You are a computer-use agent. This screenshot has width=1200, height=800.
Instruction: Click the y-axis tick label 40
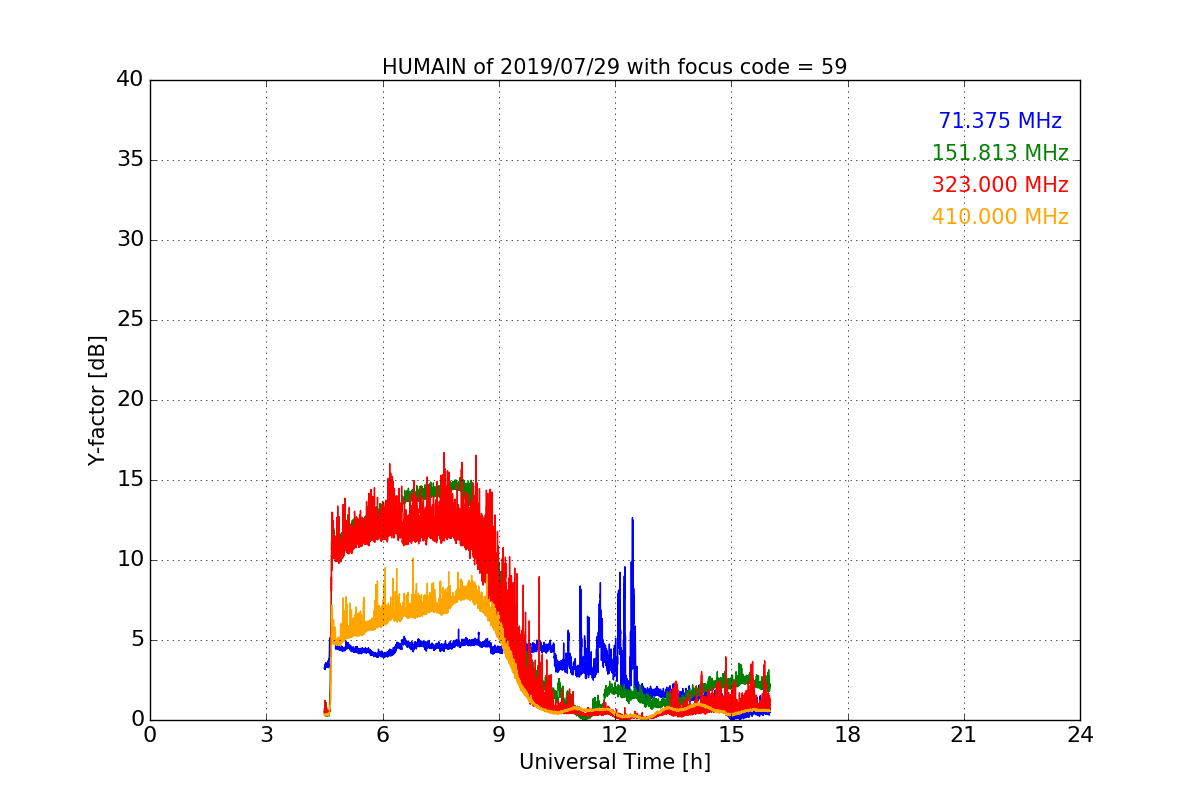[x=129, y=80]
